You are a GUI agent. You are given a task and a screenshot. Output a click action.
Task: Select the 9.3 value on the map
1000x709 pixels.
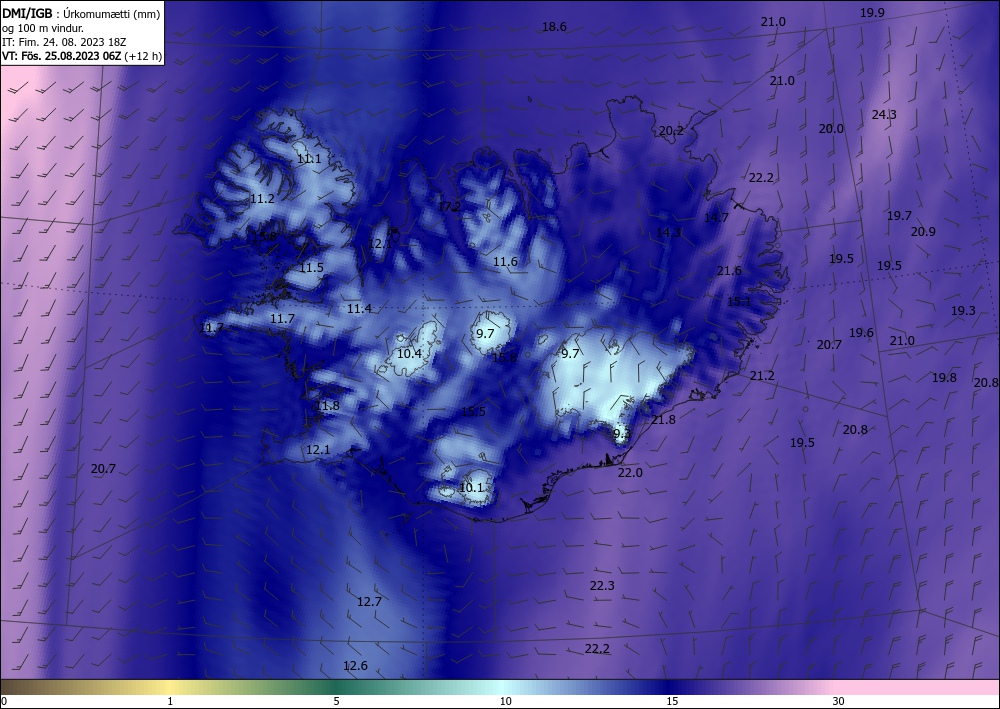(622, 434)
